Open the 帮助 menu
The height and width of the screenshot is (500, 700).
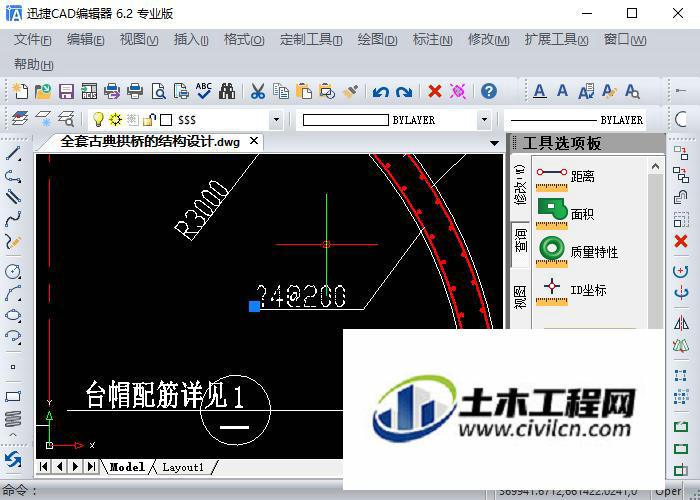point(33,64)
